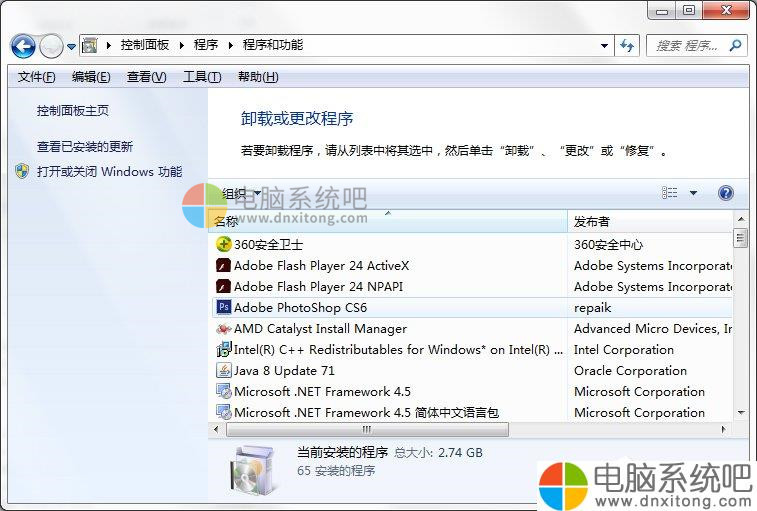Select the Adobe PhotoShop CS6 Ps icon
This screenshot has height=511, width=757.
coord(224,307)
